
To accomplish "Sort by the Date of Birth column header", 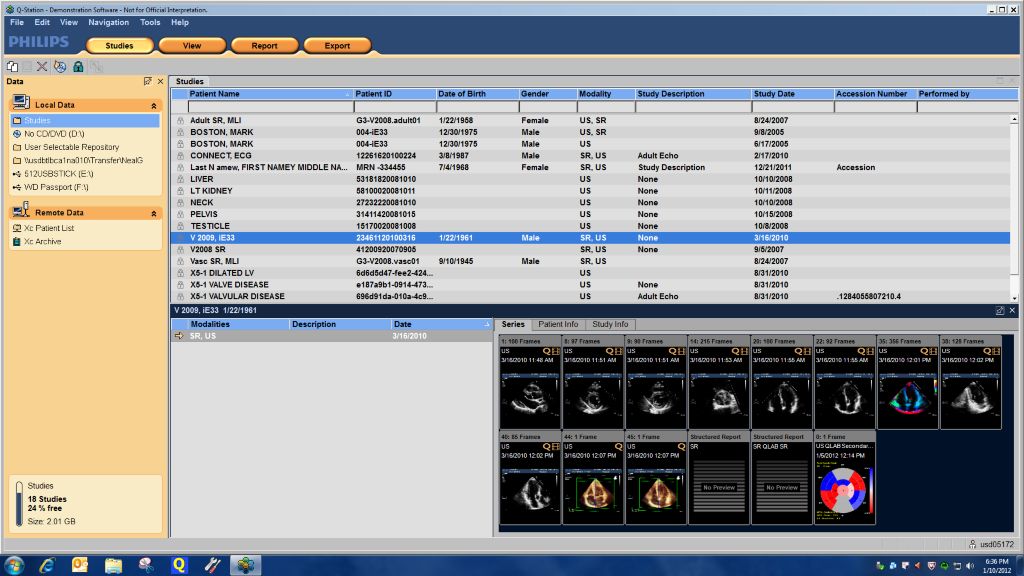I will [477, 94].
